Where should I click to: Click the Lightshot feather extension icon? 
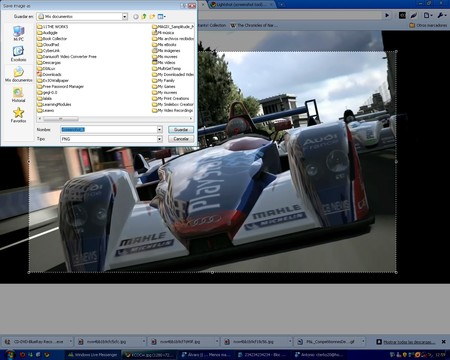click(414, 15)
